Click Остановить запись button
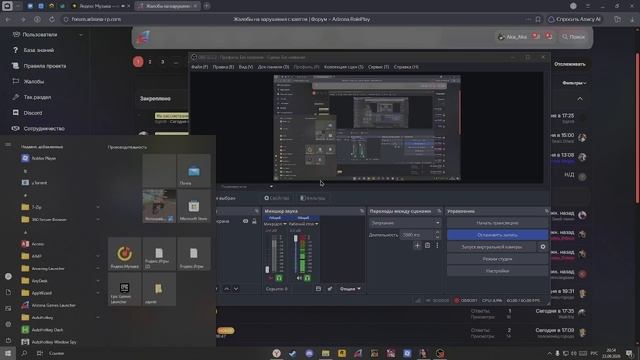The height and width of the screenshot is (360, 640). click(497, 235)
